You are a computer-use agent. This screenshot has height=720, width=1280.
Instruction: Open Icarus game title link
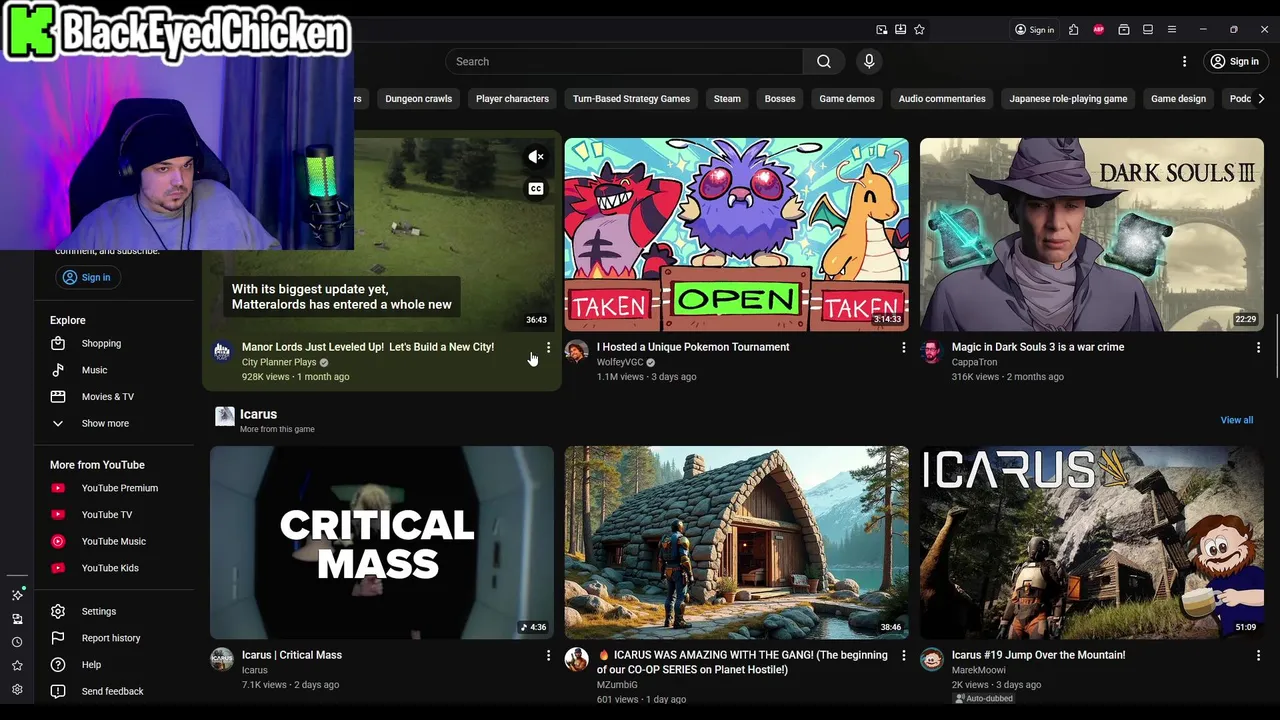(258, 414)
